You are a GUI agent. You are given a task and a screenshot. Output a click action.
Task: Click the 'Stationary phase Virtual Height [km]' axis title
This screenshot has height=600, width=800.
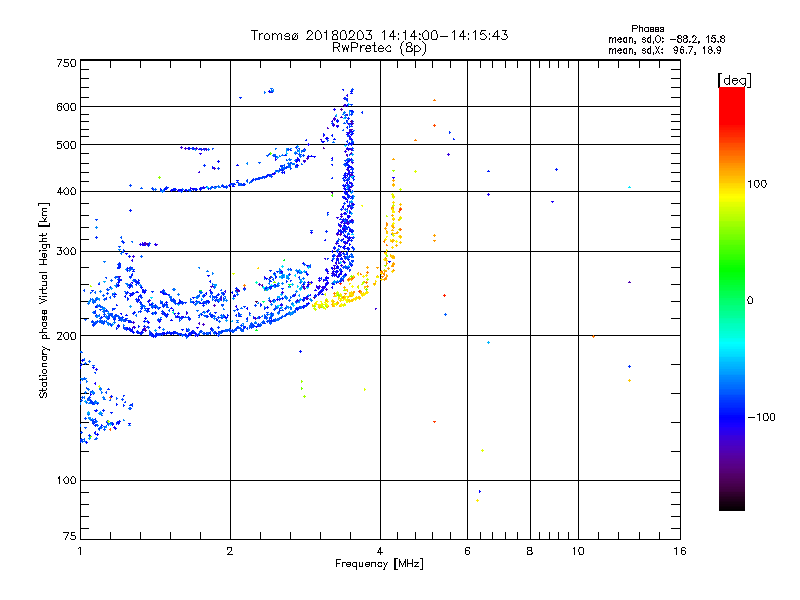tap(44, 300)
